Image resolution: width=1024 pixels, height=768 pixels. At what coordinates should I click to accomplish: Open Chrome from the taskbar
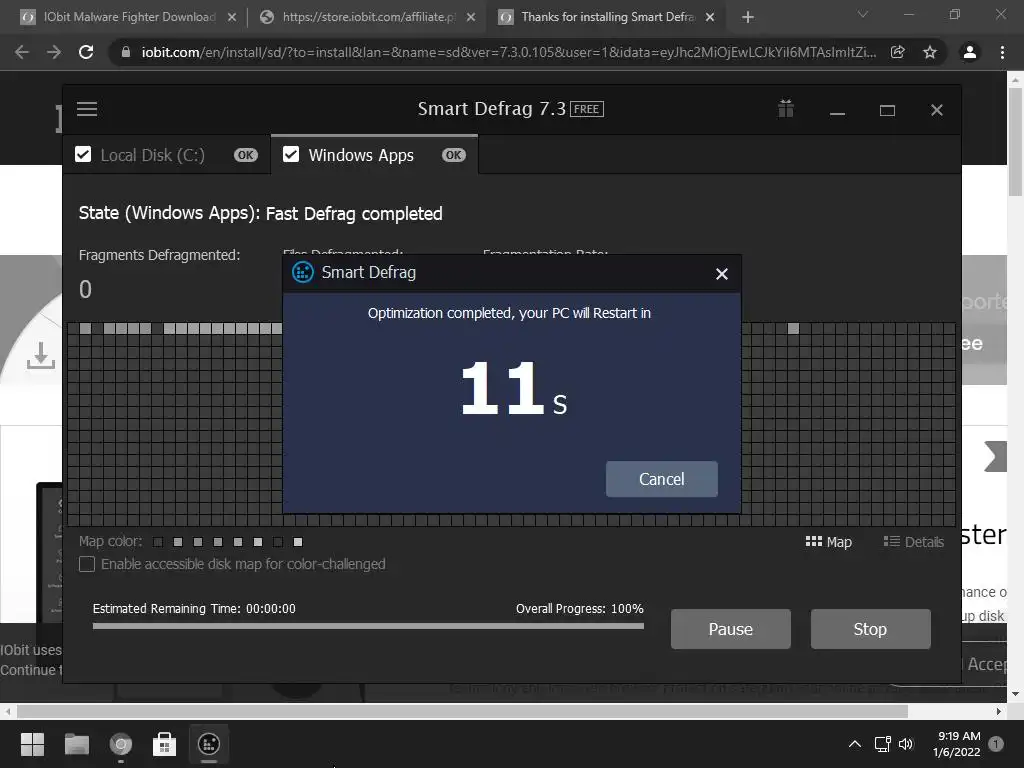pyautogui.click(x=120, y=744)
